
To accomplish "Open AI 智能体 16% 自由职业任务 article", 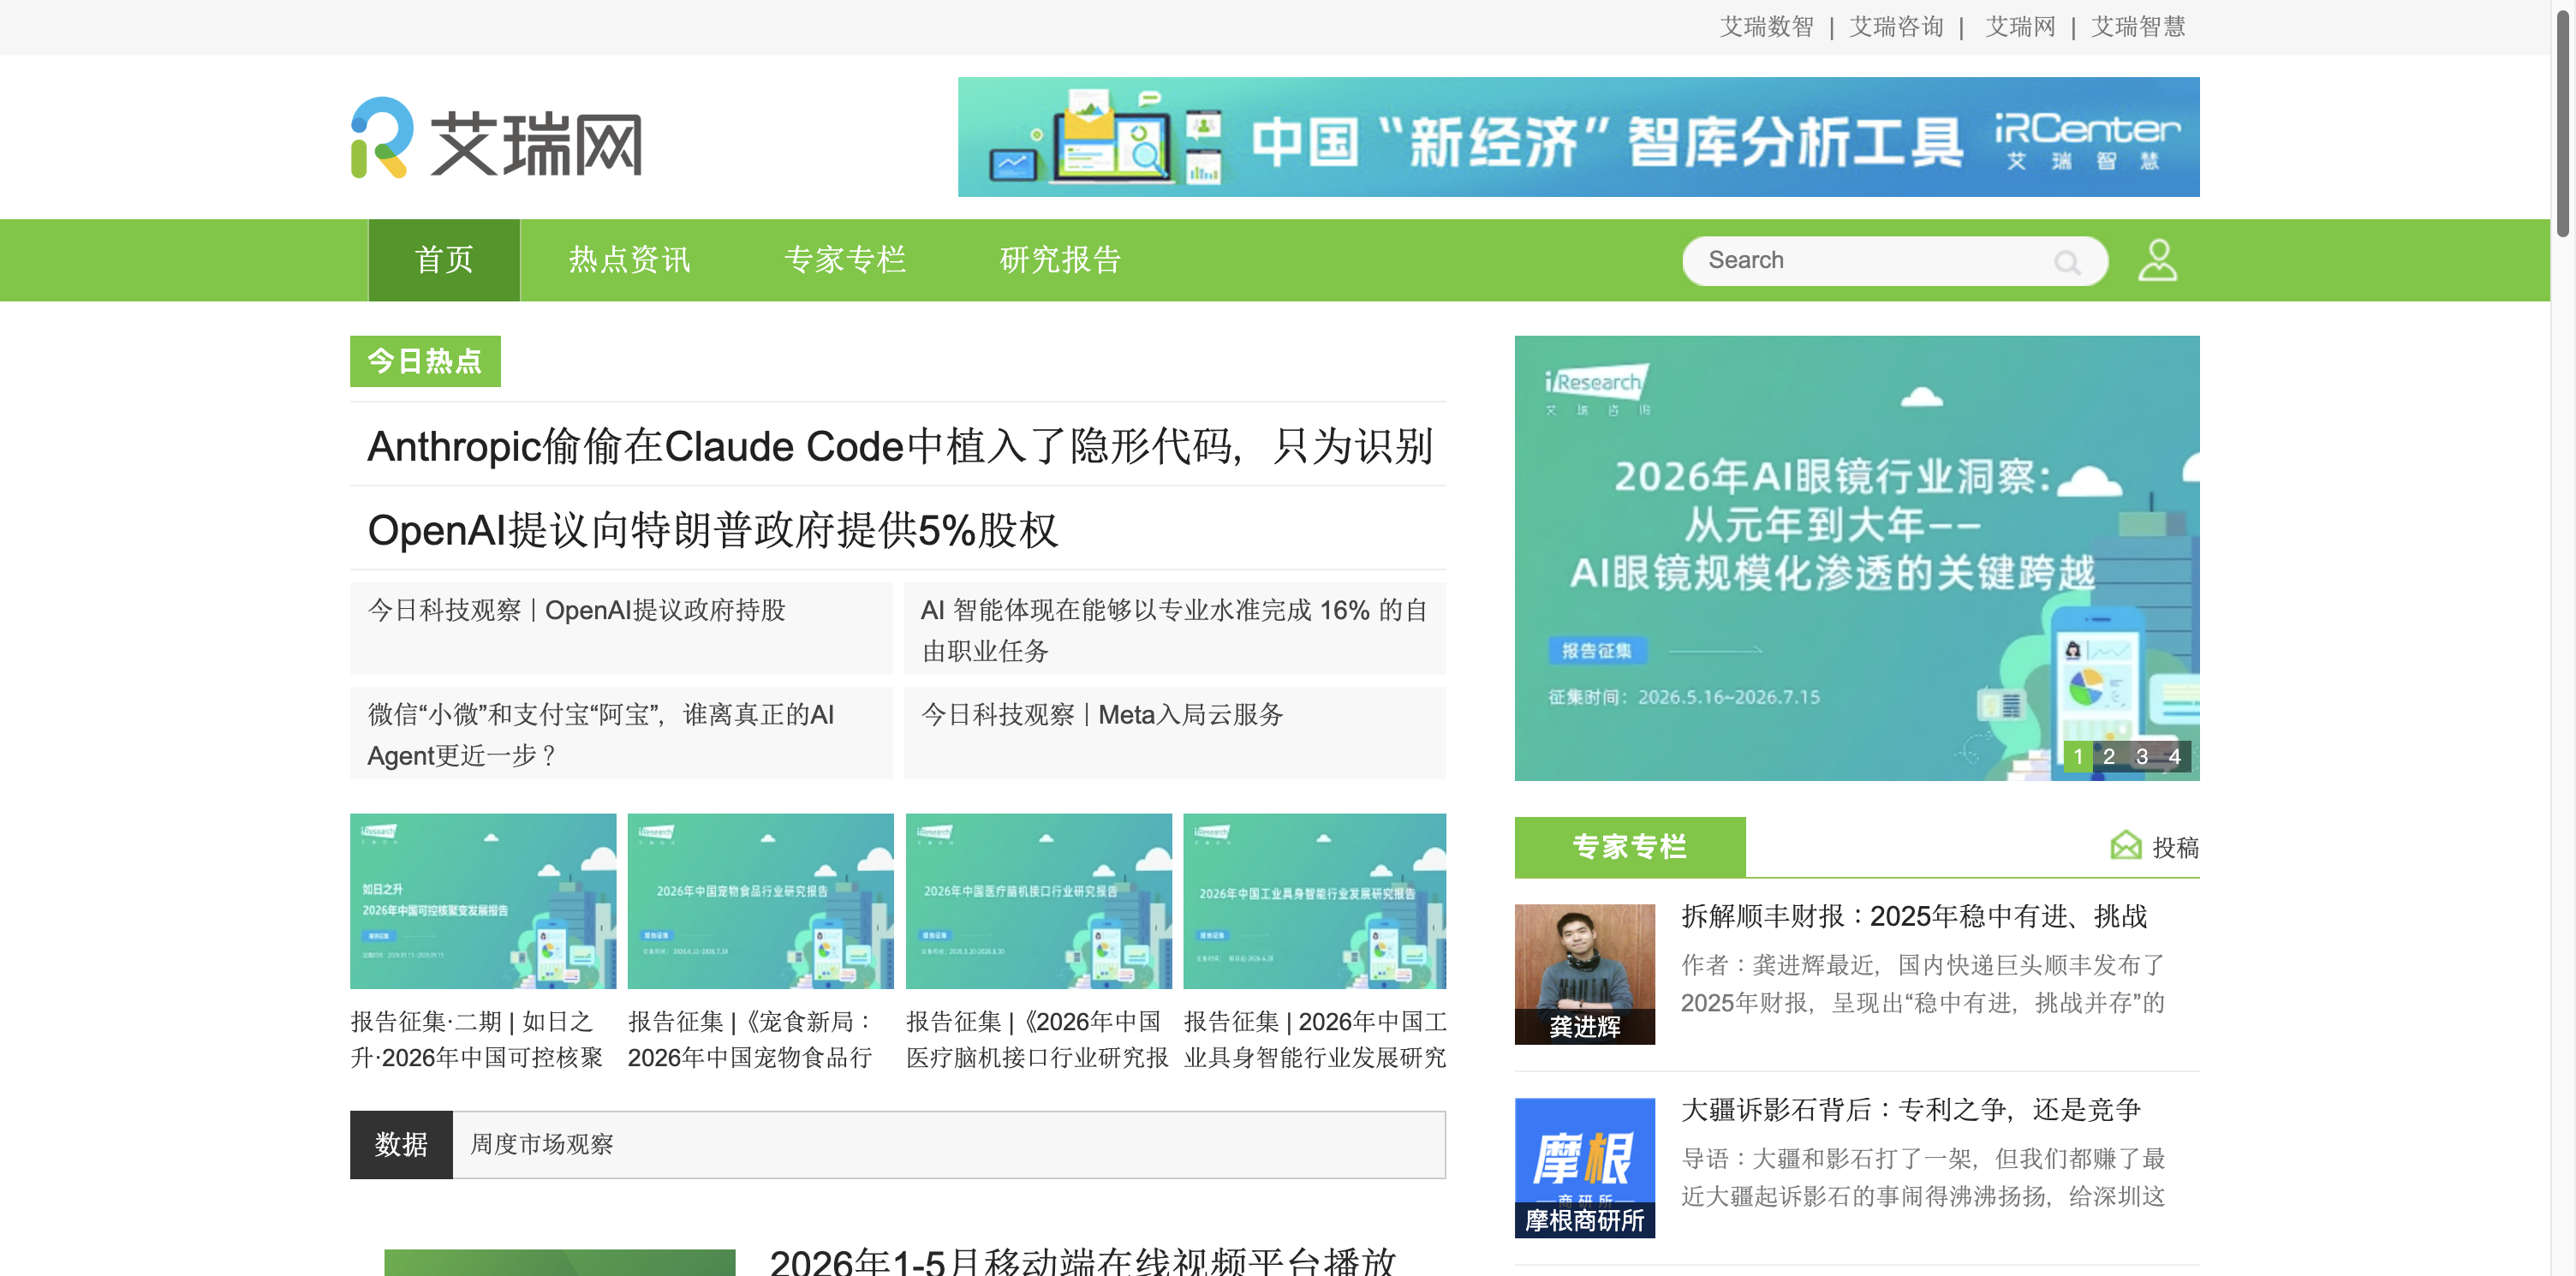I will pos(1175,630).
